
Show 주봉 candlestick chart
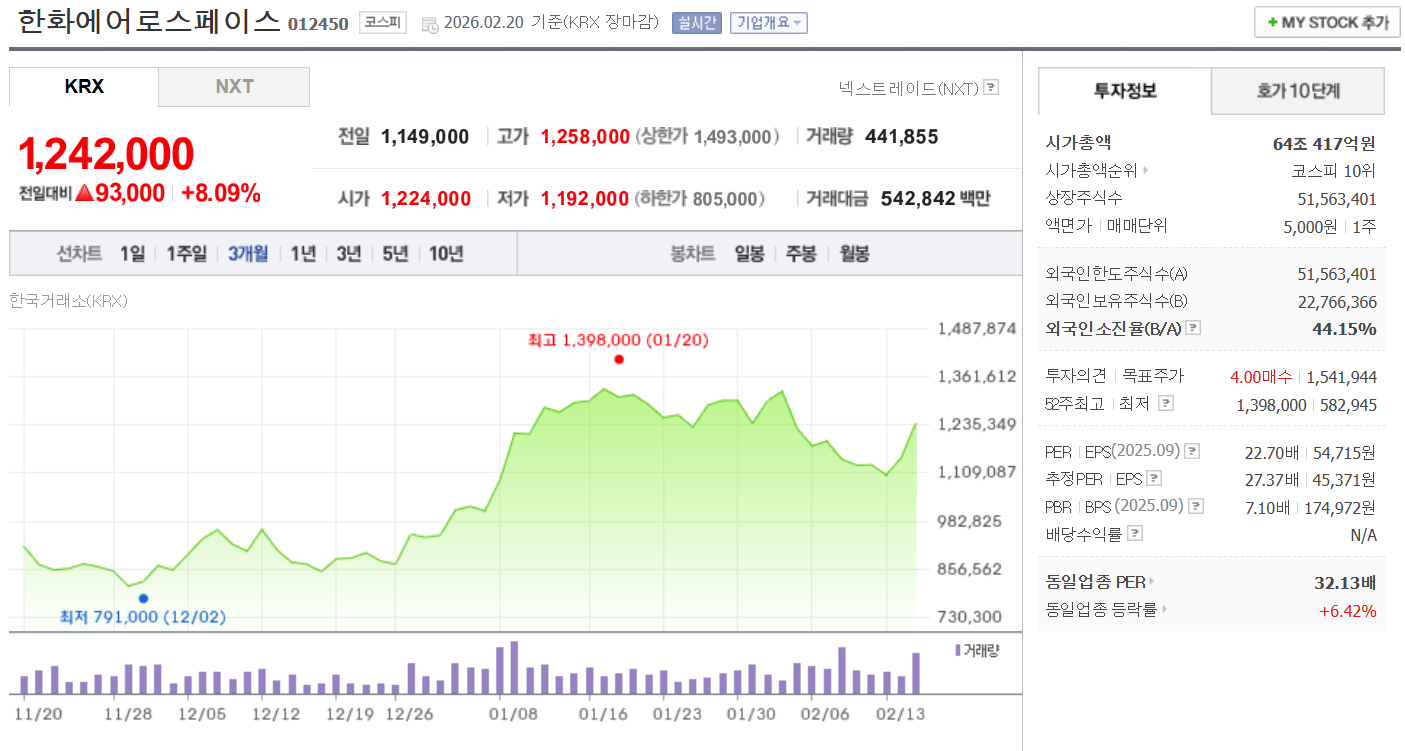[x=801, y=254]
